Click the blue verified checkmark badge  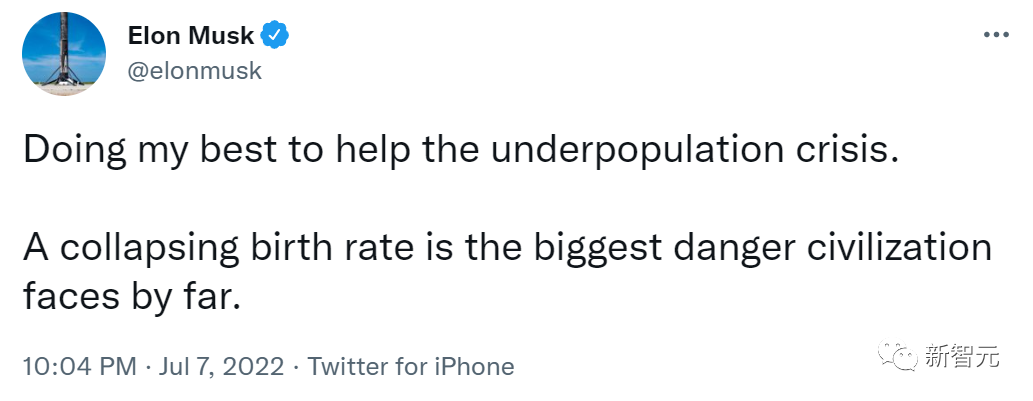(x=275, y=36)
